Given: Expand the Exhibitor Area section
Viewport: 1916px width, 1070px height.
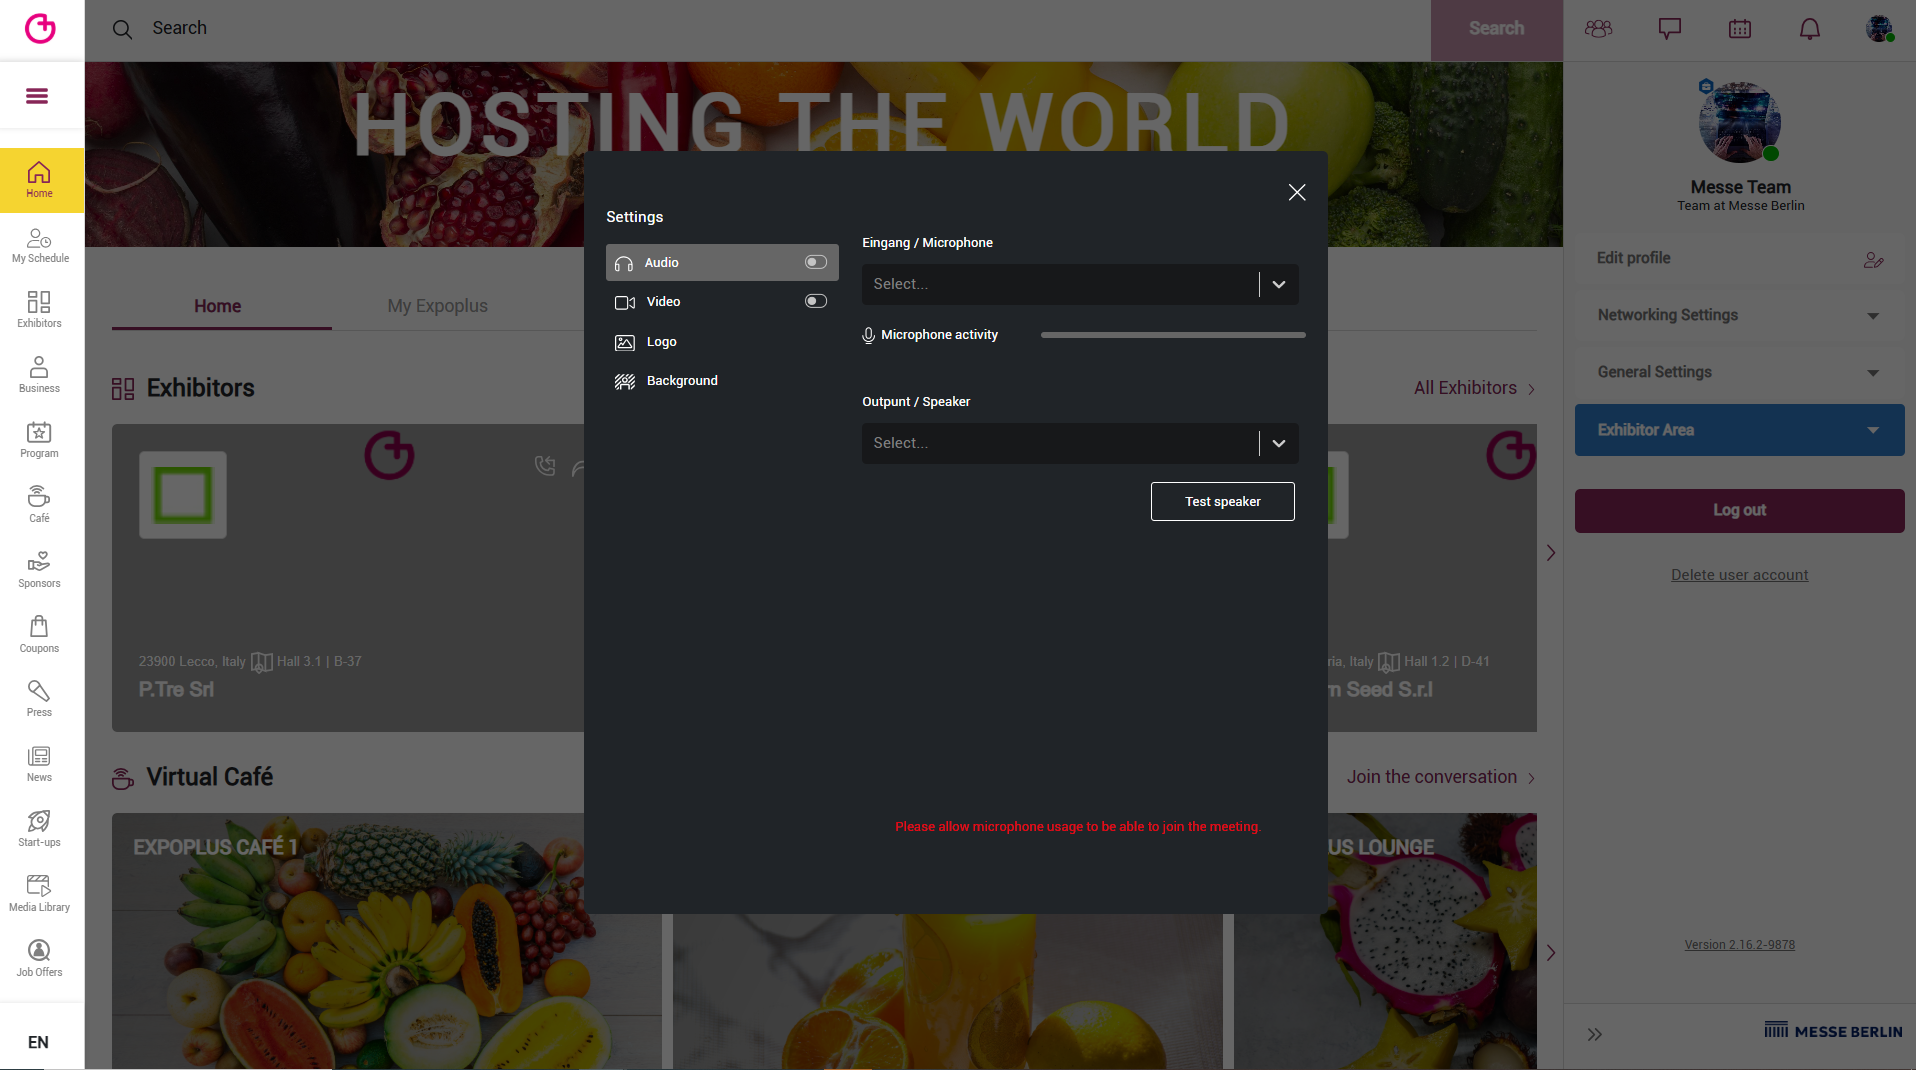Looking at the screenshot, I should click(1739, 430).
